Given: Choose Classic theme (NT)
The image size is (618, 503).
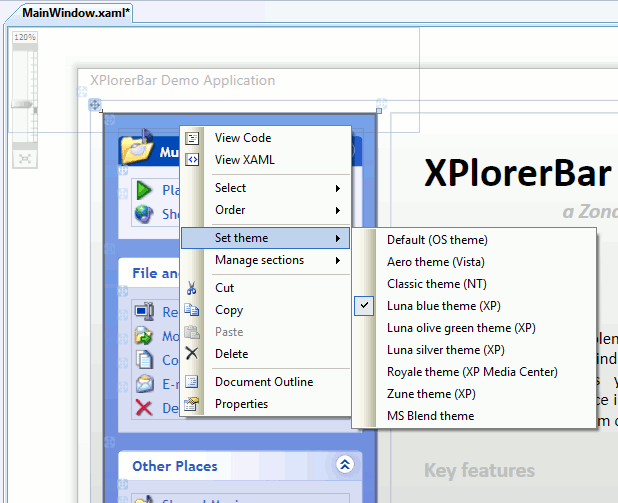Looking at the screenshot, I should [x=475, y=284].
